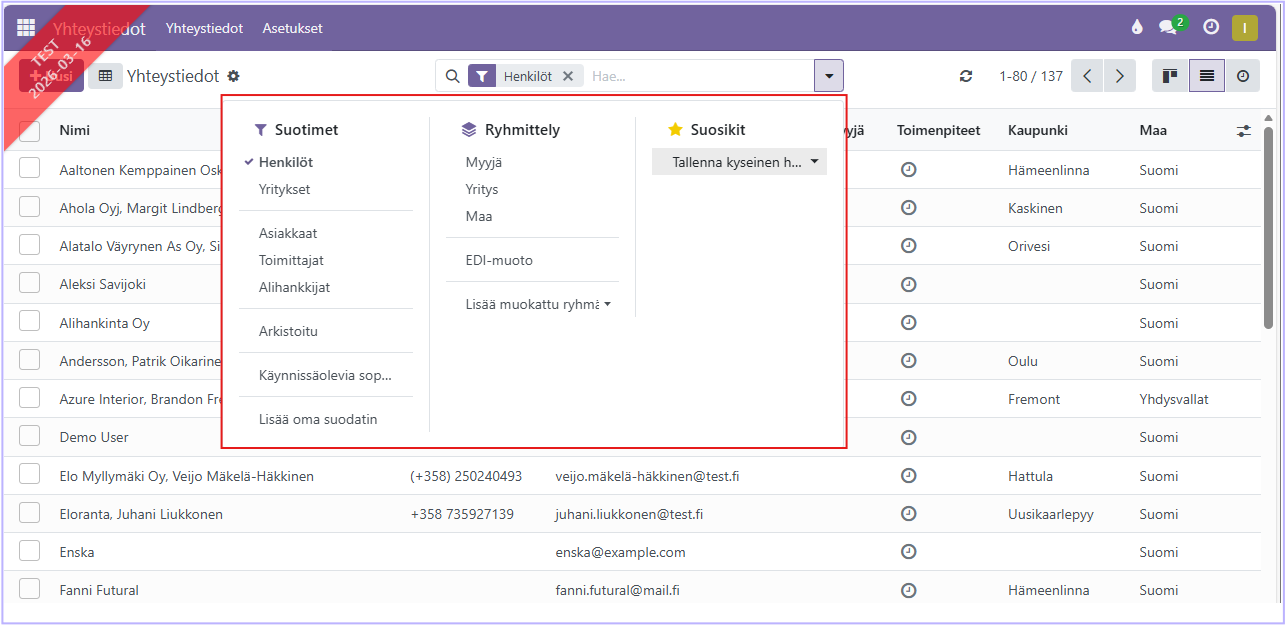The width and height of the screenshot is (1285, 625).
Task: Open the conversations chat icon
Action: pyautogui.click(x=1167, y=28)
